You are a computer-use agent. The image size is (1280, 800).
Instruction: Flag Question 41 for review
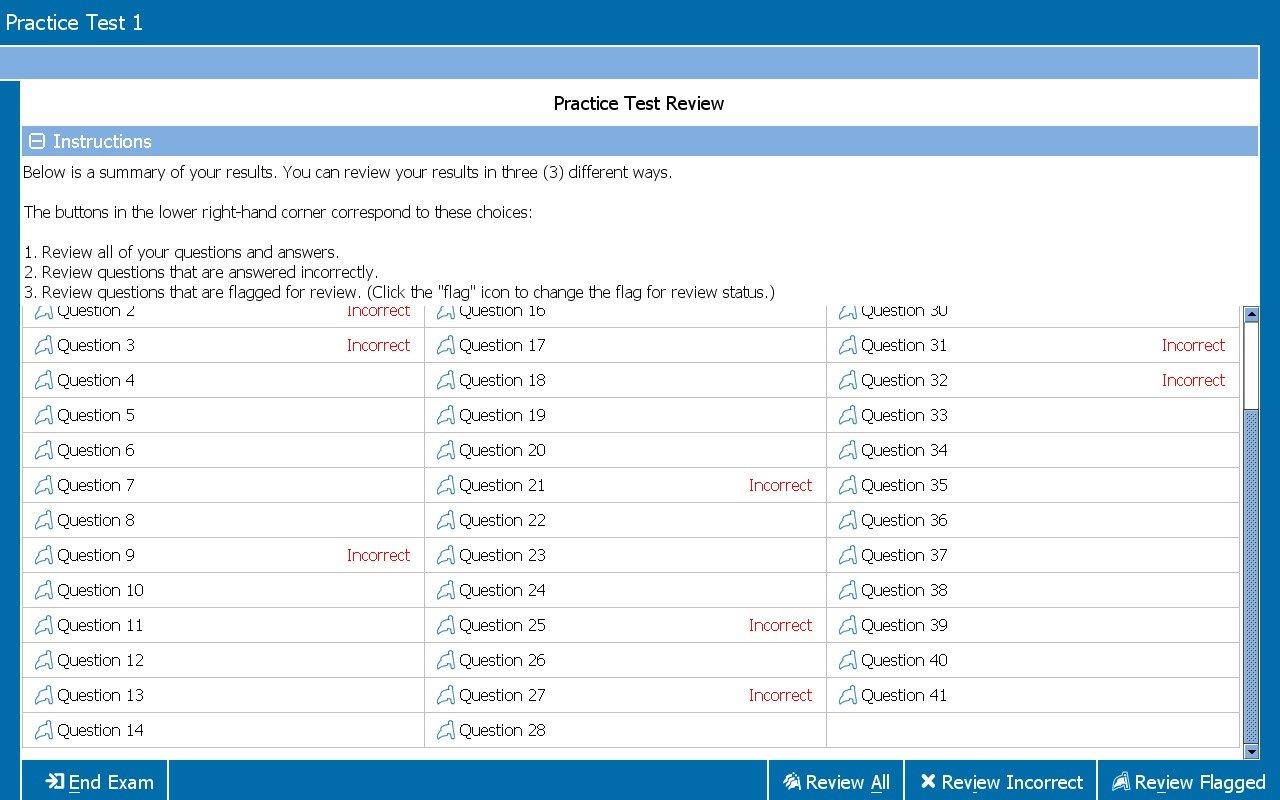pyautogui.click(x=847, y=695)
